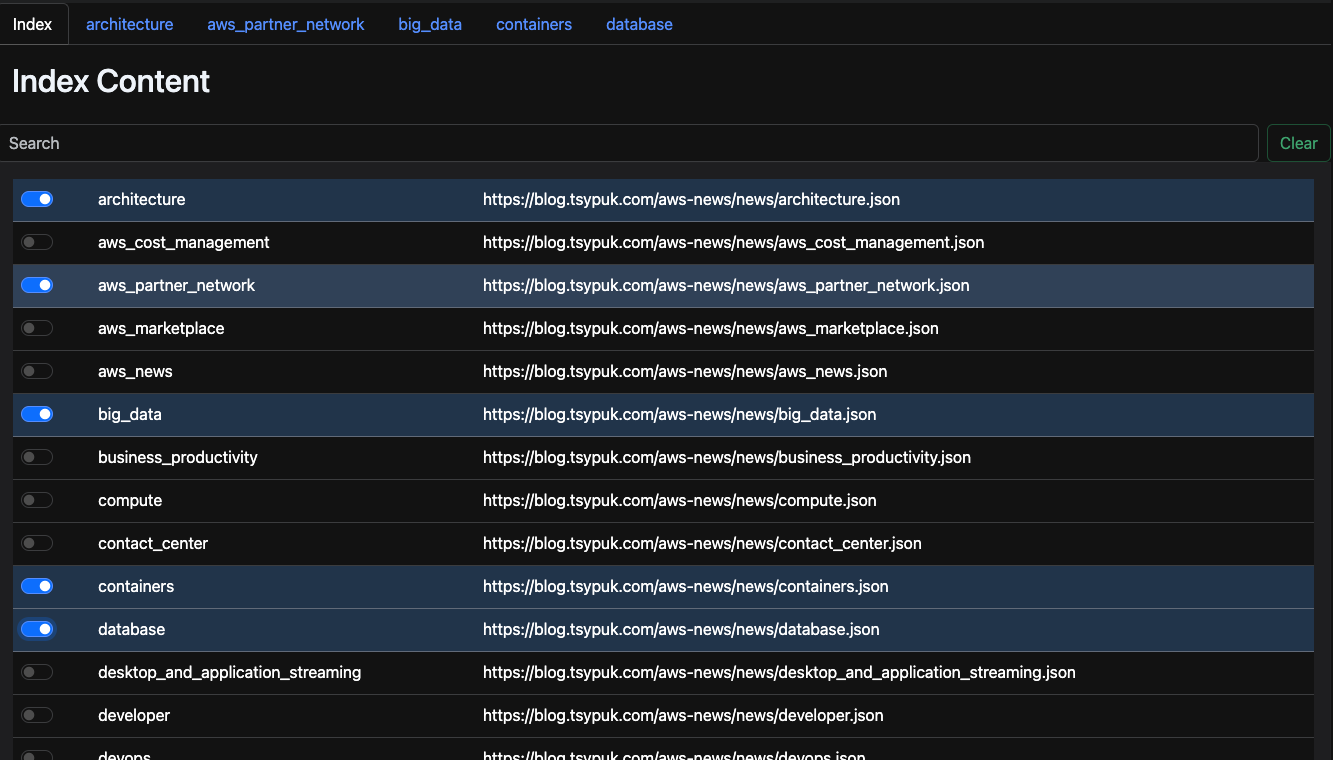This screenshot has height=760, width=1333.
Task: Select the aws_cost_management name cell
Action: click(184, 242)
